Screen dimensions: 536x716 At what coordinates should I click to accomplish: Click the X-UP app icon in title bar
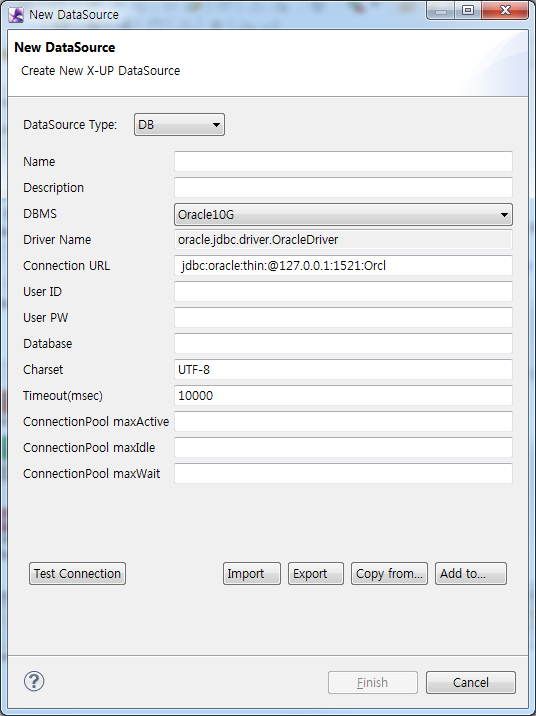(16, 15)
